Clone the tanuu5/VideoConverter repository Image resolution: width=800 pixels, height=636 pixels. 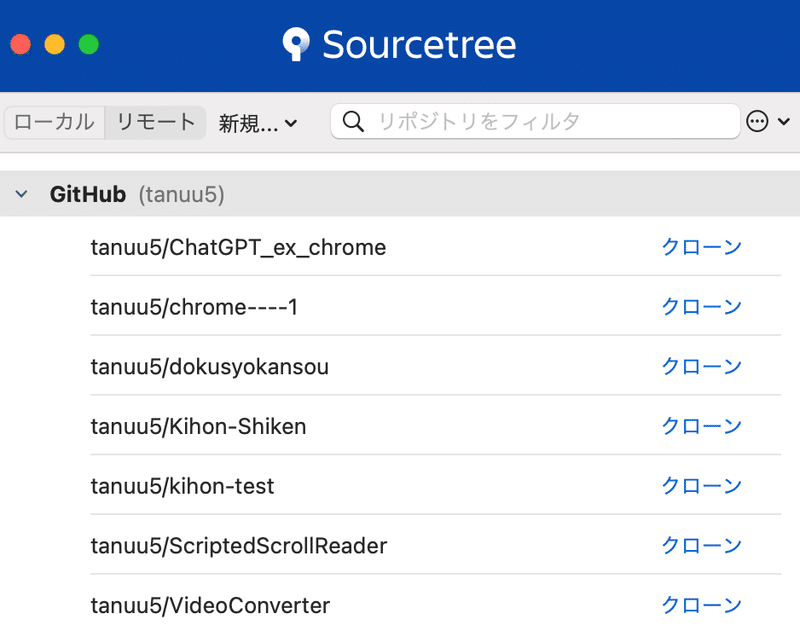click(702, 605)
